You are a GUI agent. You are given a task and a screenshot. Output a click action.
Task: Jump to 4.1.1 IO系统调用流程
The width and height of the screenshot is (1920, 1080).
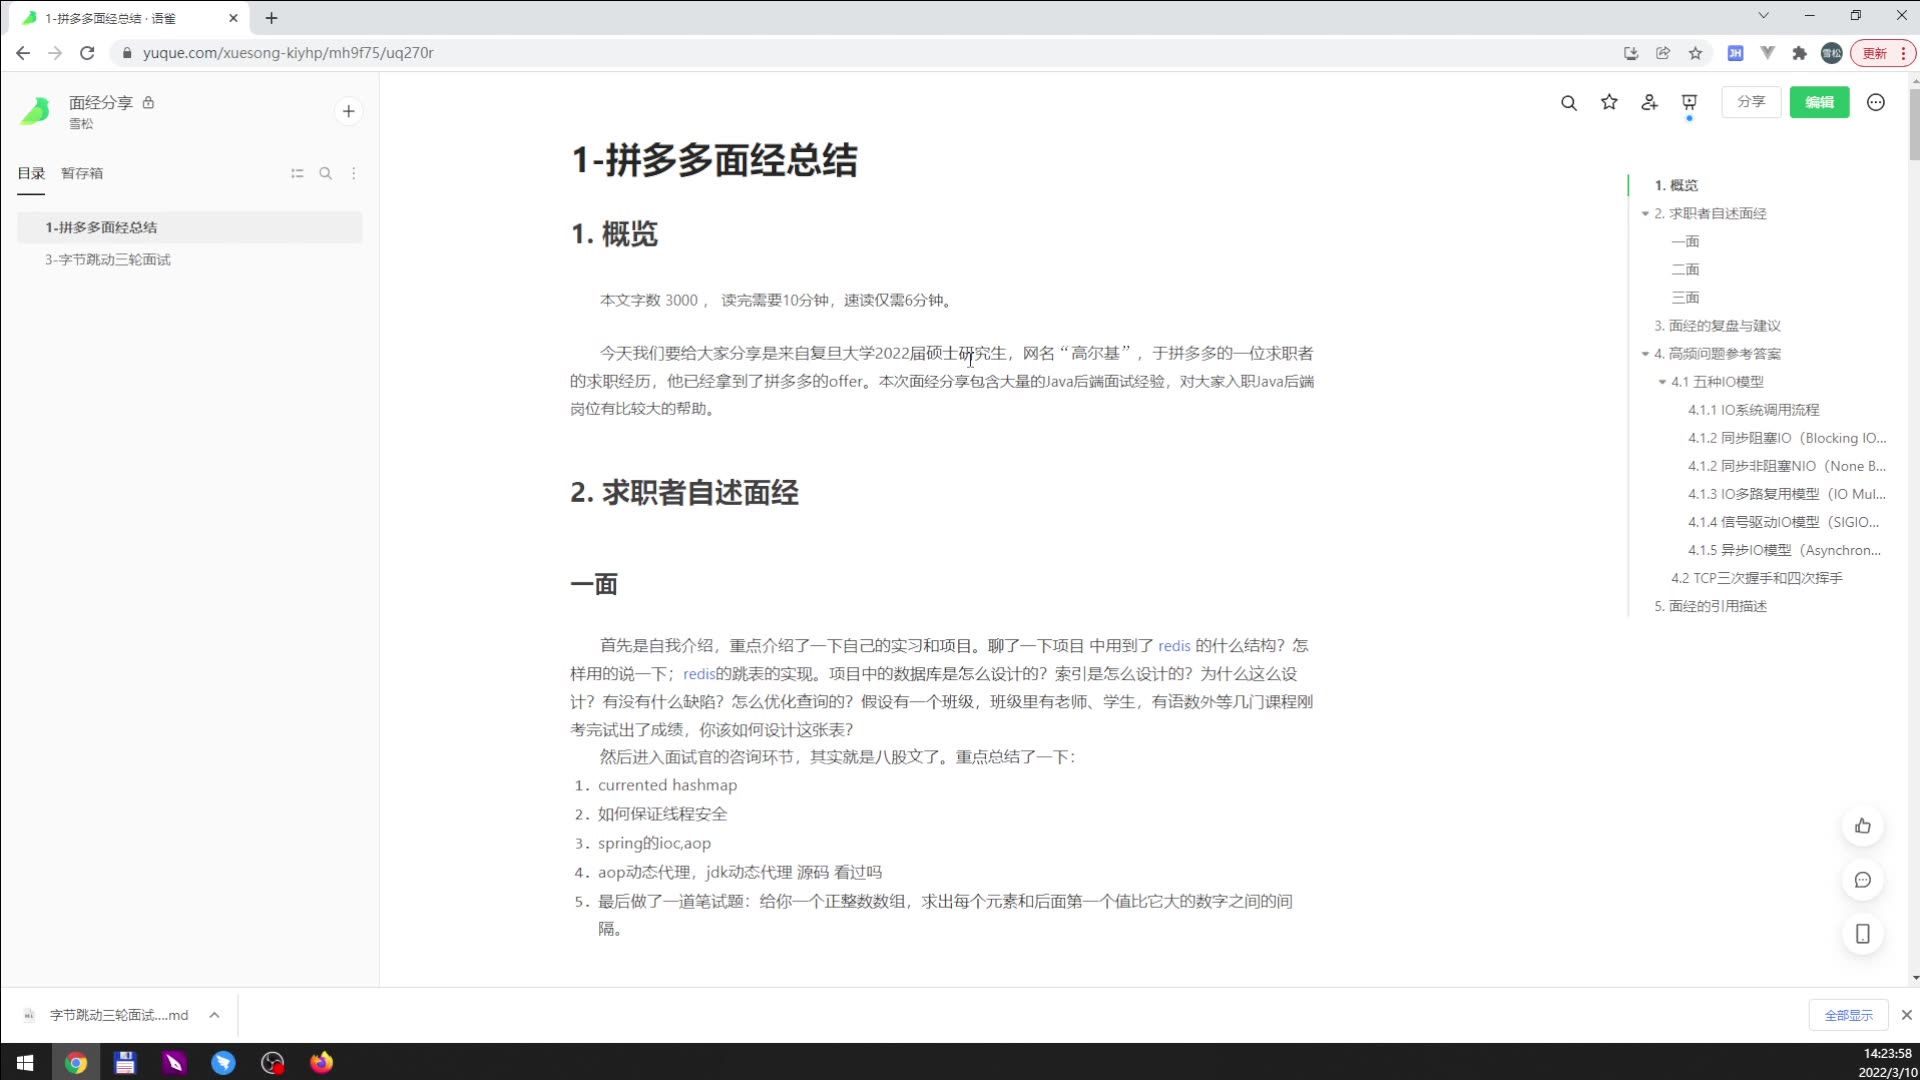pos(1753,409)
